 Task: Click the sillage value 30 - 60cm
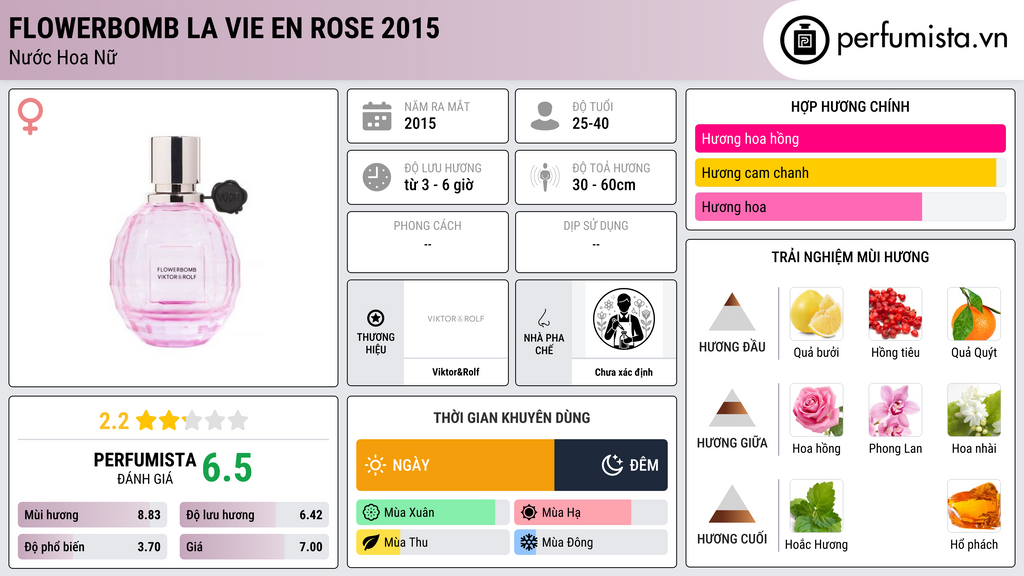click(x=603, y=185)
